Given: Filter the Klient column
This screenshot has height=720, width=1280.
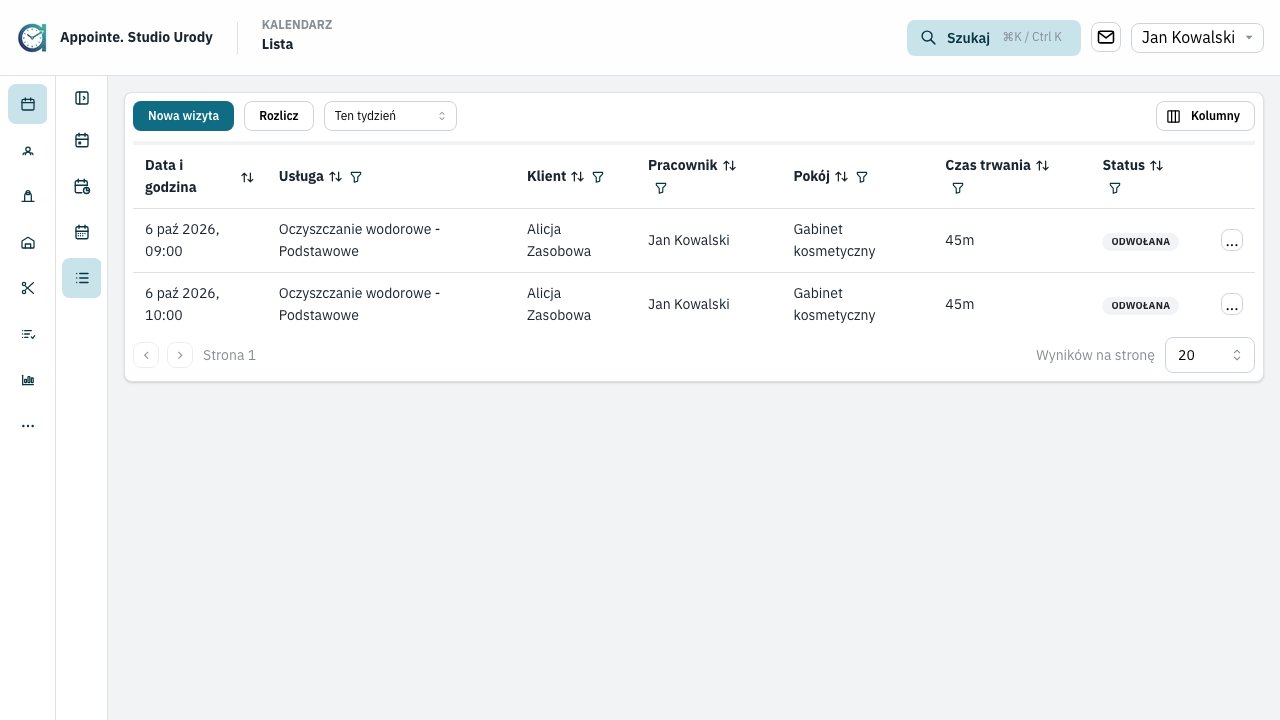Looking at the screenshot, I should [598, 177].
